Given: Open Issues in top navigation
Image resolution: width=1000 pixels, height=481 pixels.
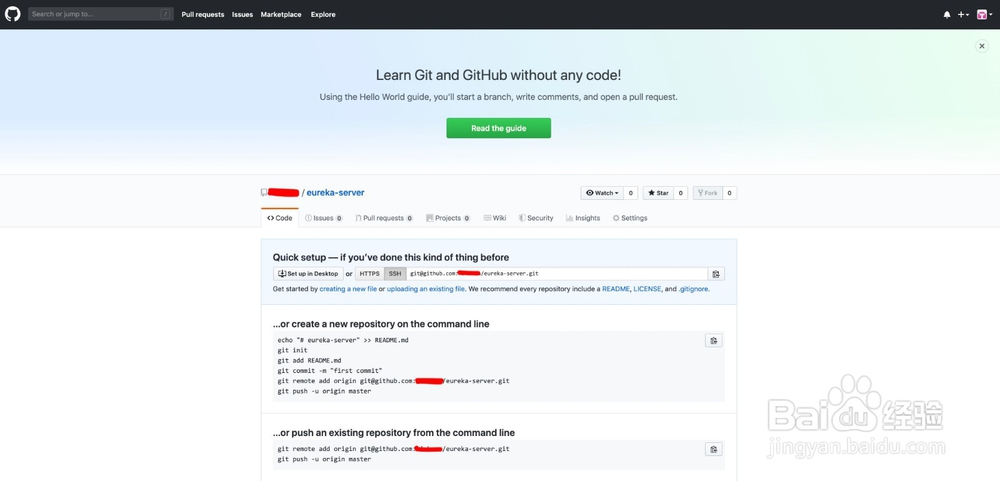Looking at the screenshot, I should 242,15.
